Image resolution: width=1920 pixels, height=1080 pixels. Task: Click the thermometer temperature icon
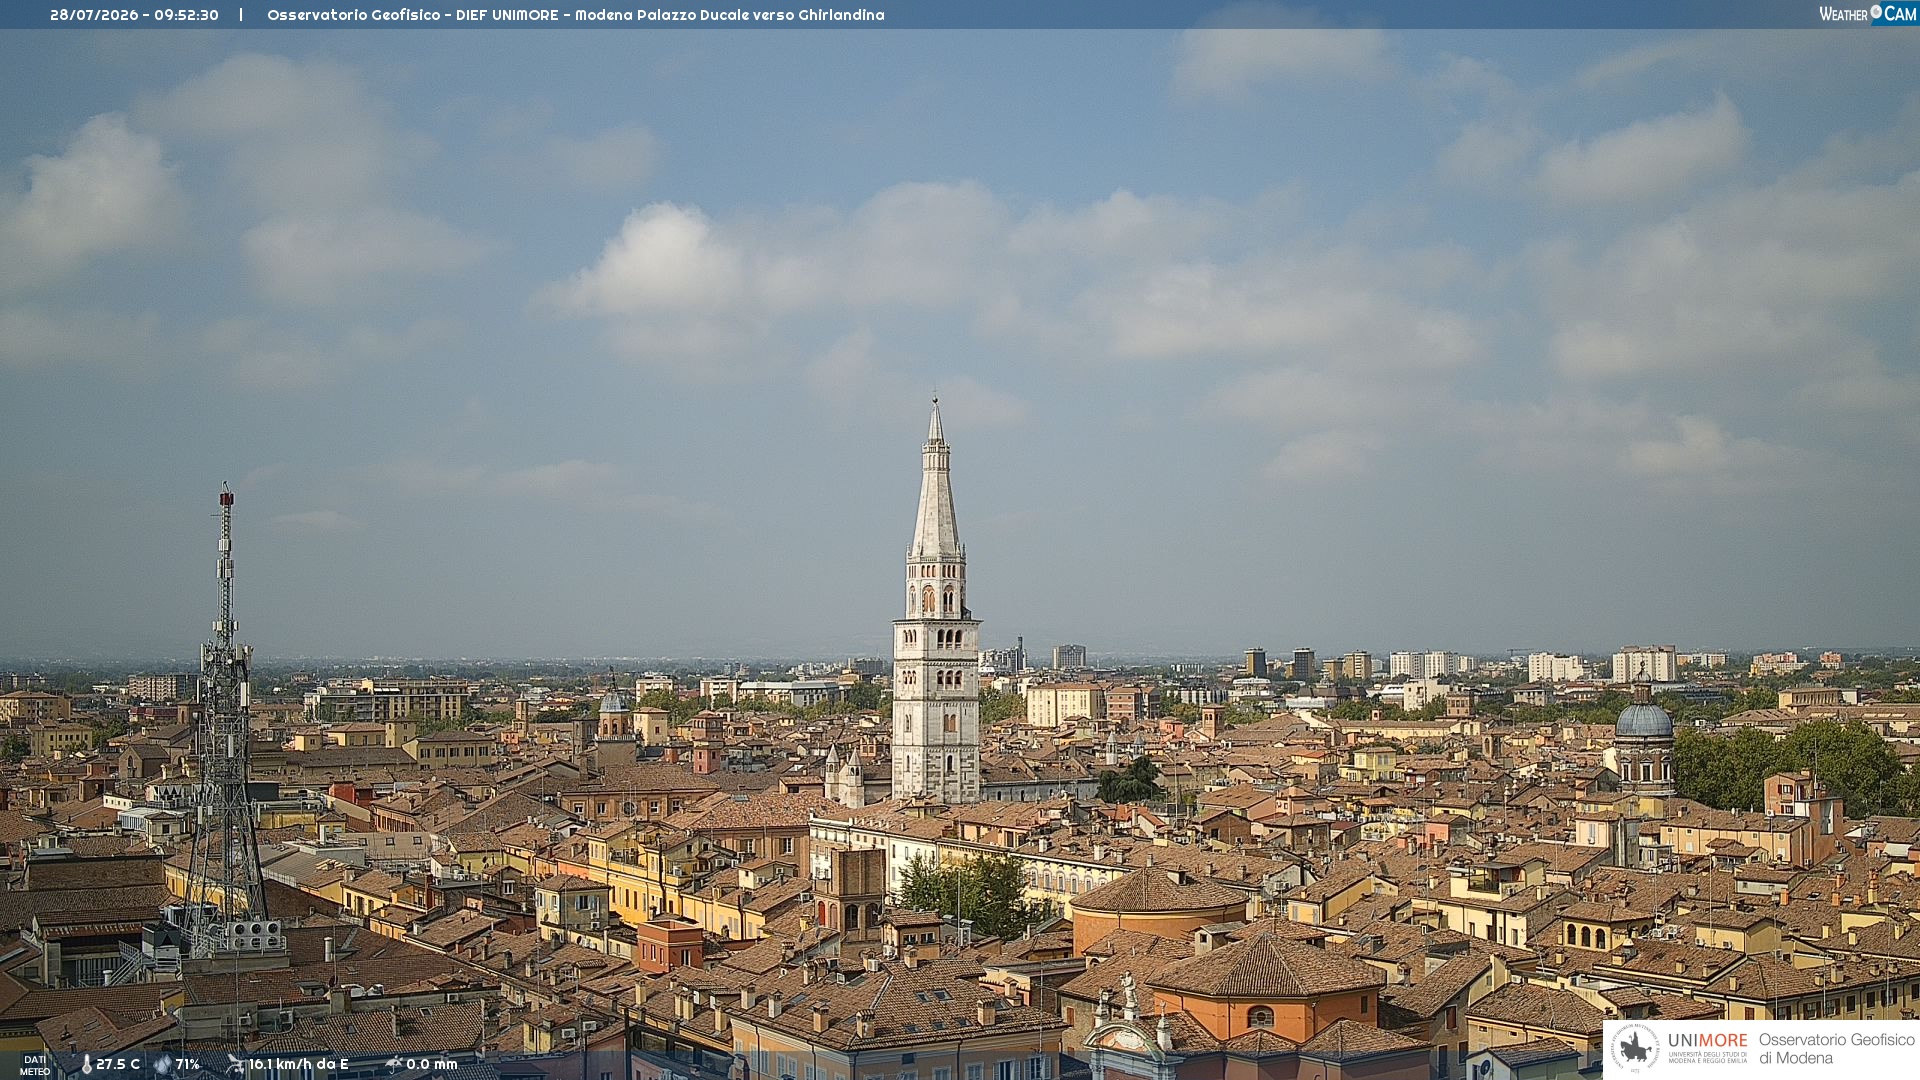tap(87, 1064)
